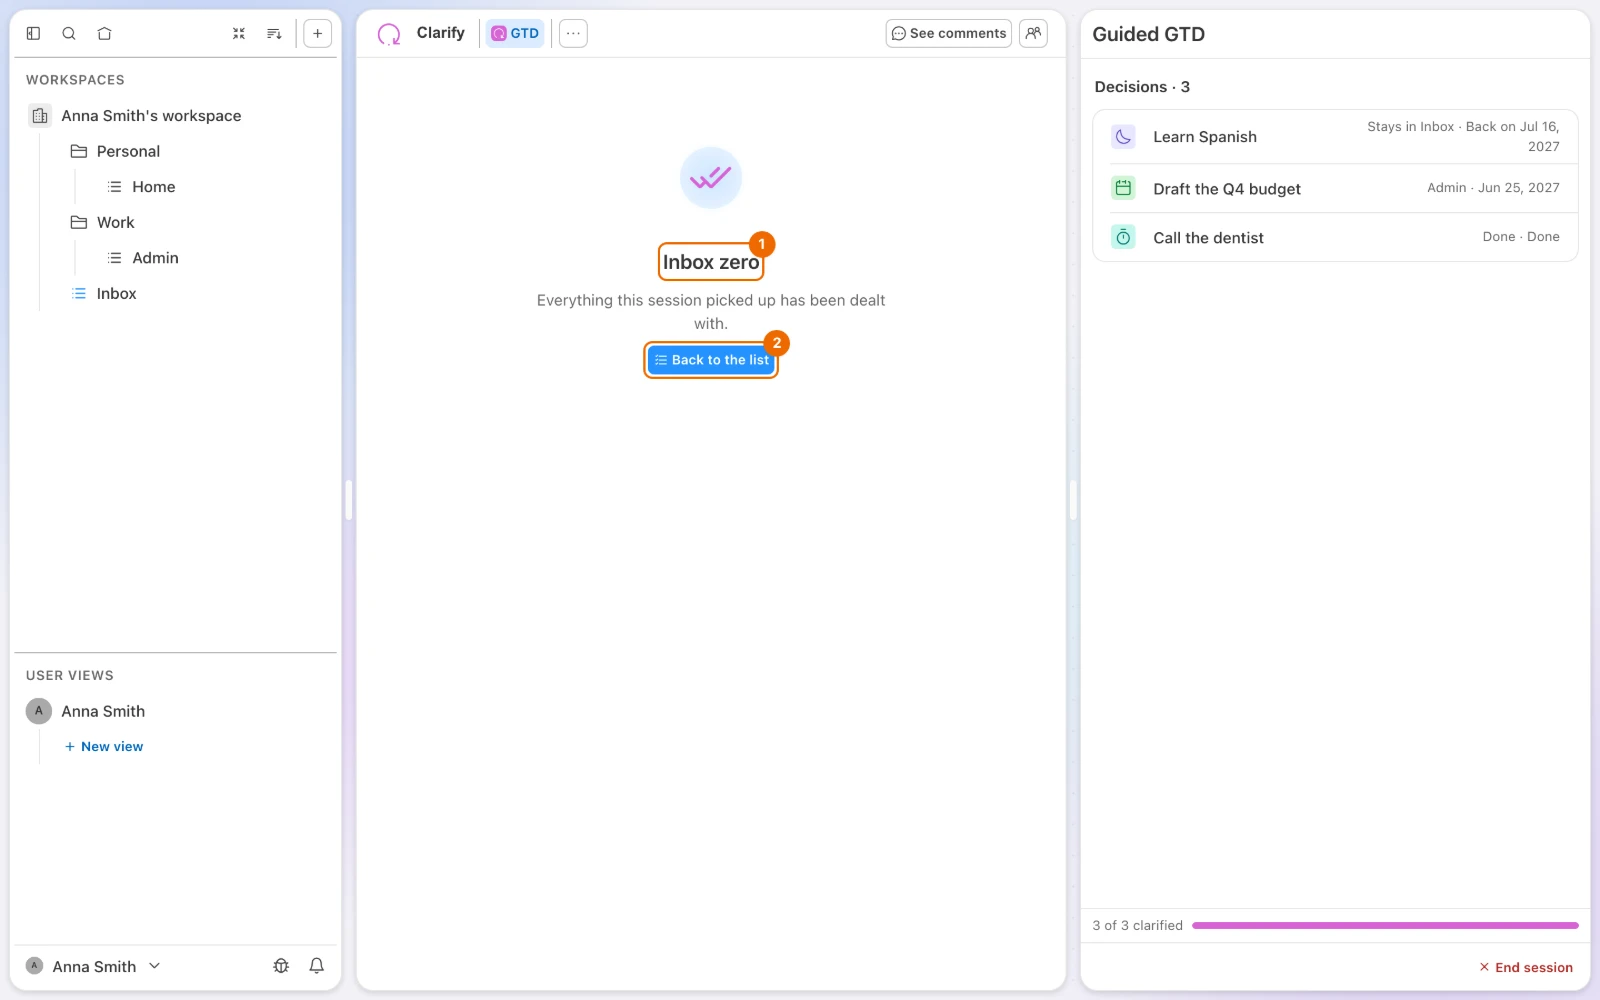Select the Personal folder

pyautogui.click(x=128, y=151)
